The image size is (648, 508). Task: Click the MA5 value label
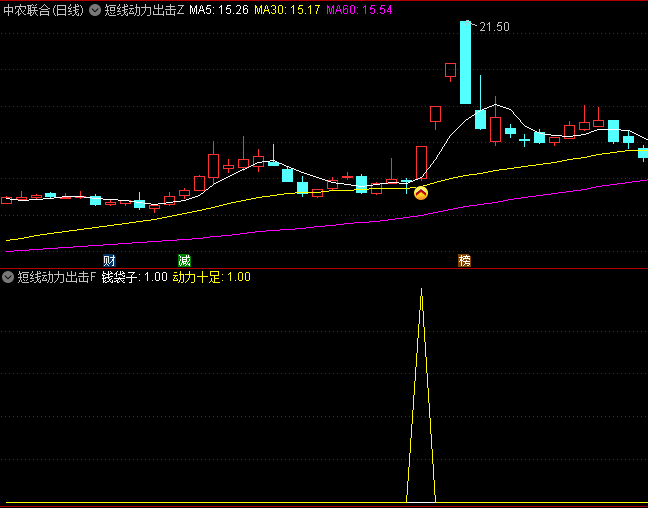click(x=219, y=9)
